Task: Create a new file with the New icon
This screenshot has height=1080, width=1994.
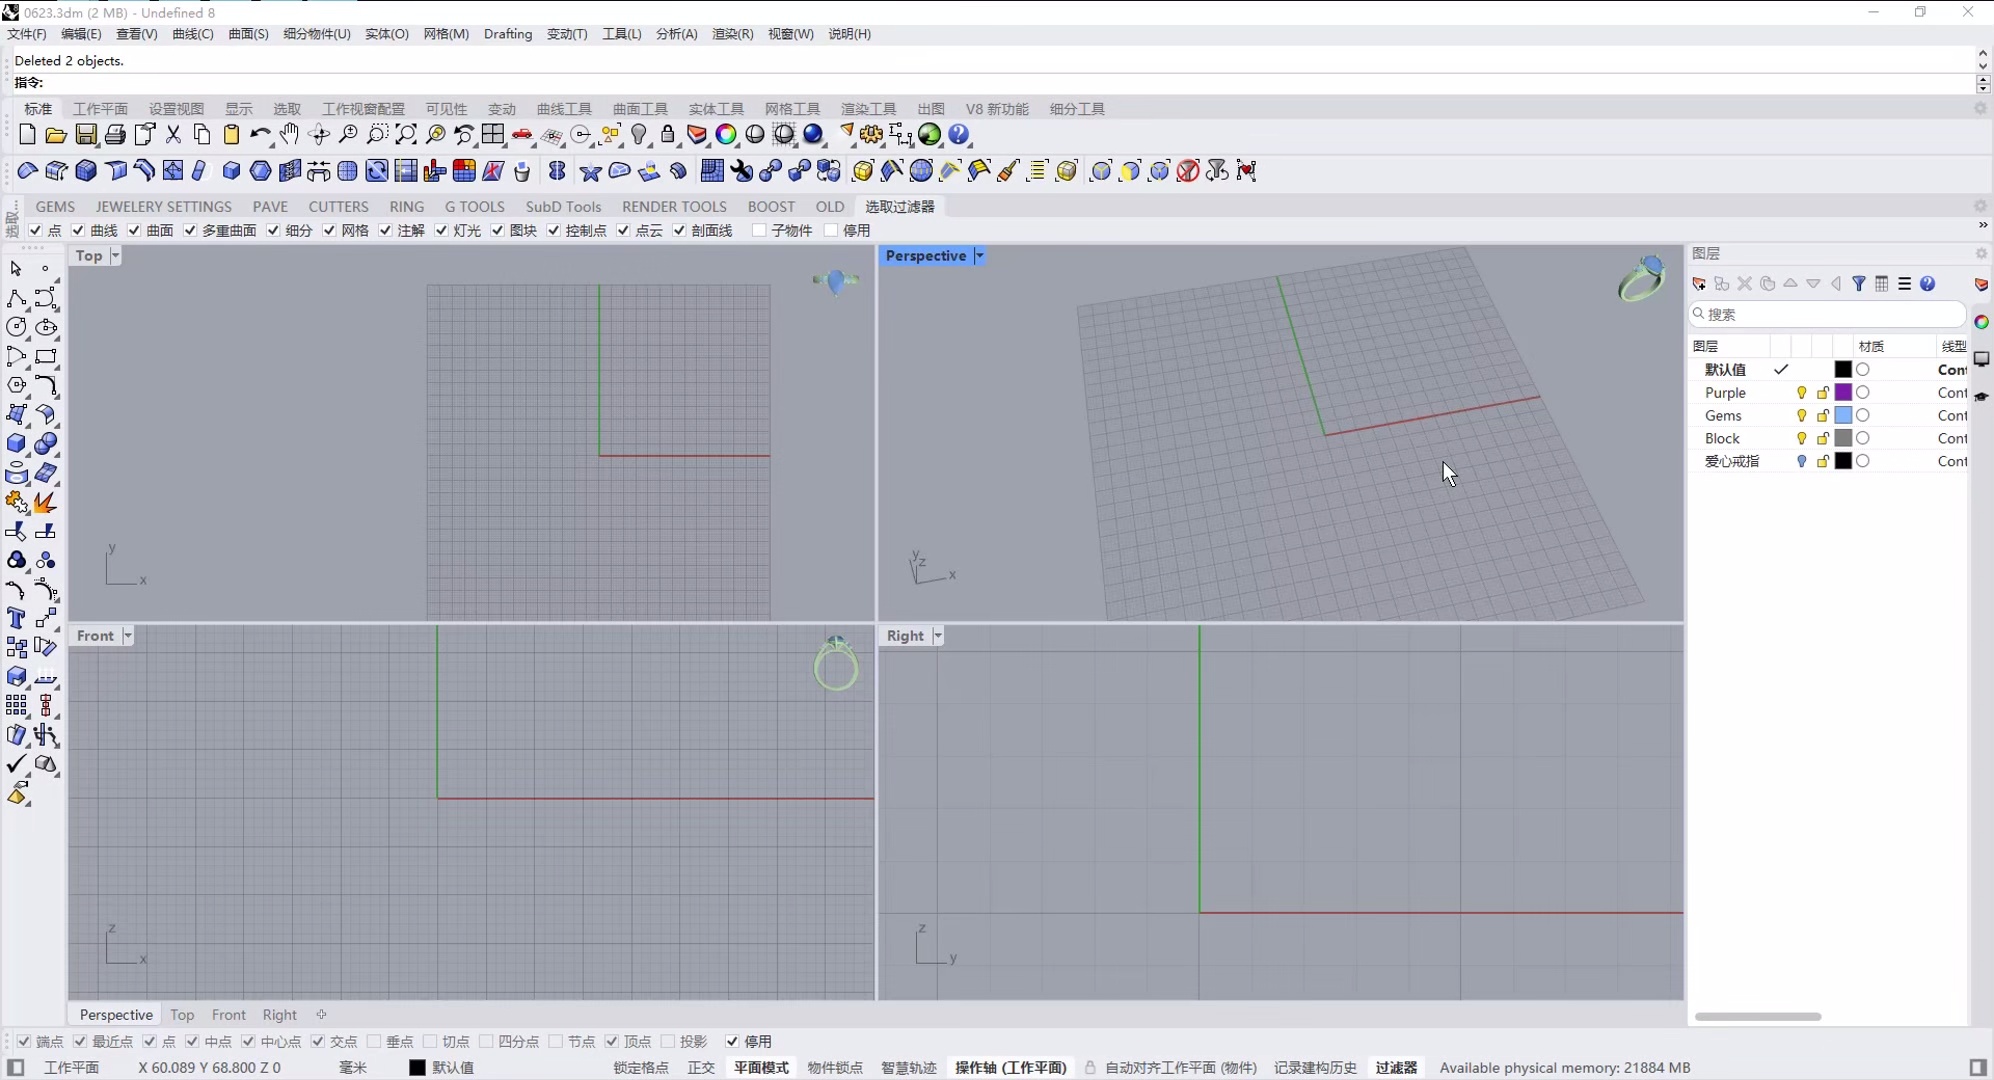Action: click(27, 134)
